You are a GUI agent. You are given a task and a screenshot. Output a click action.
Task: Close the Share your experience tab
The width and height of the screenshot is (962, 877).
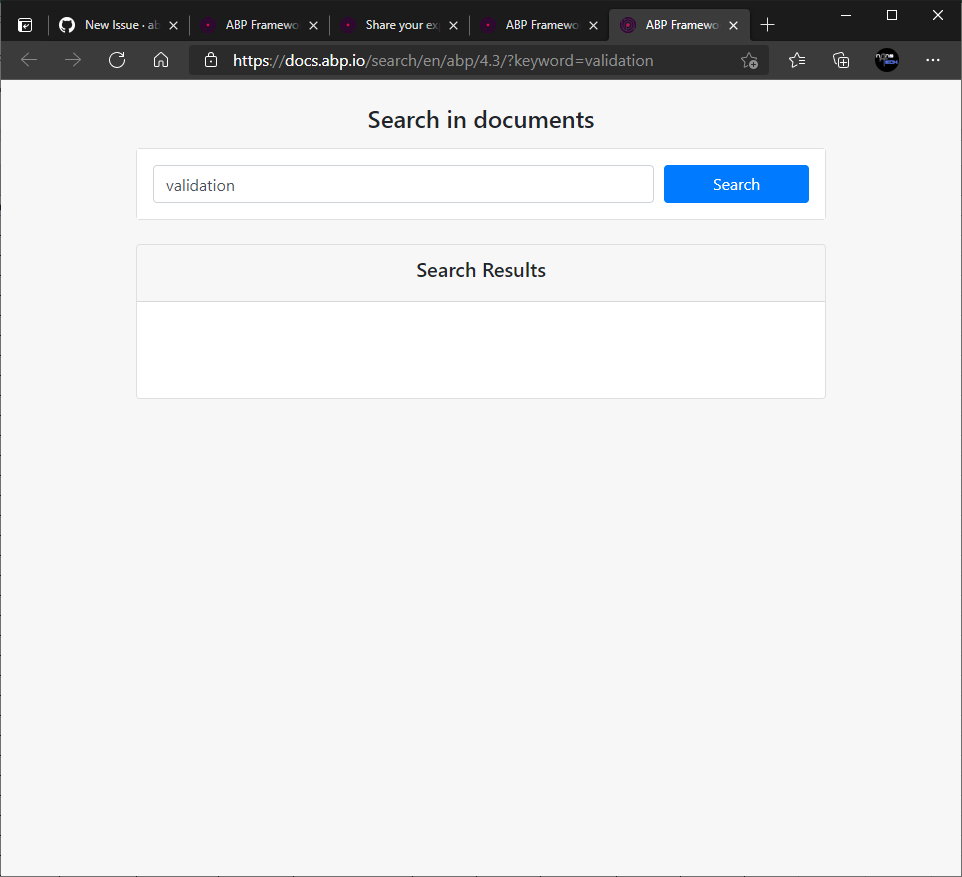[453, 24]
